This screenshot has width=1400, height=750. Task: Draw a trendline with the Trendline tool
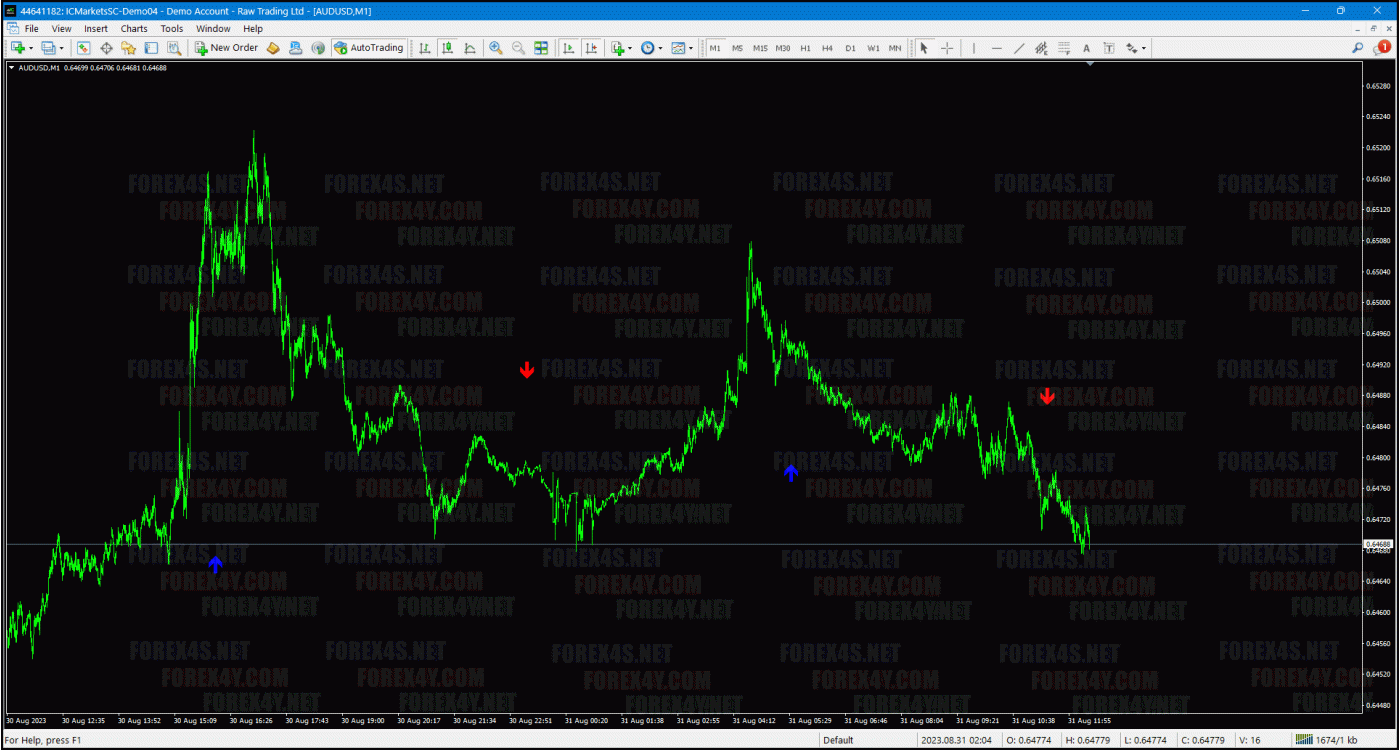tap(1019, 48)
